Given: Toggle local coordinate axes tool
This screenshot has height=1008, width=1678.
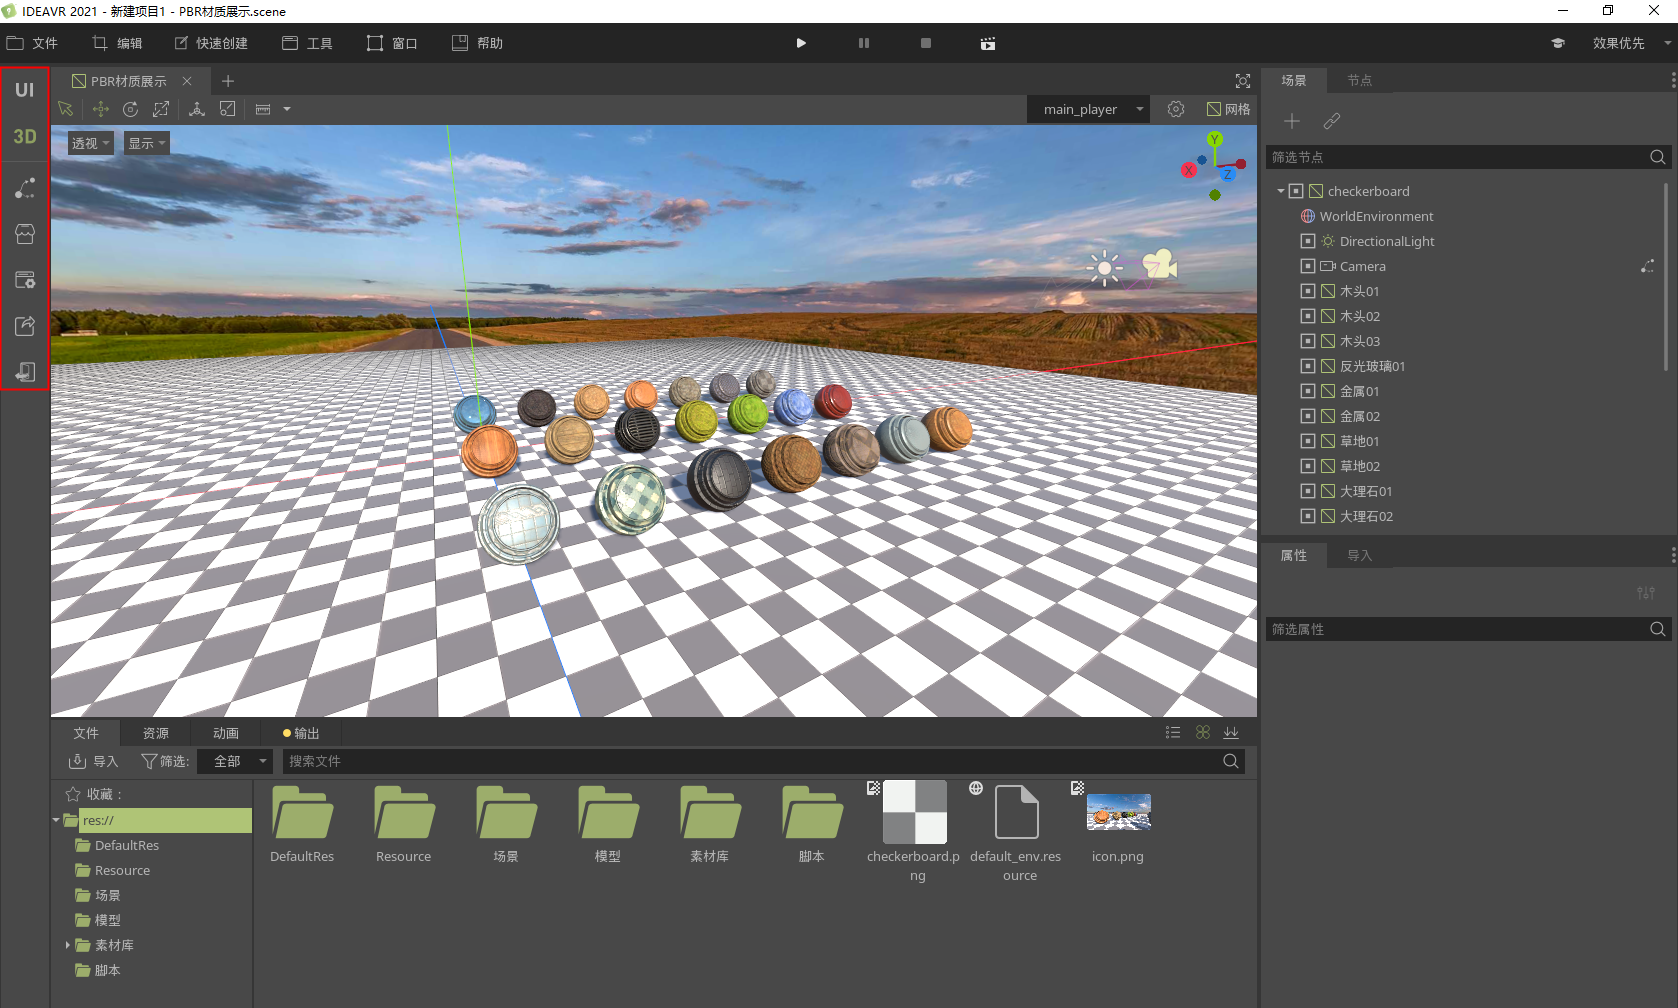Looking at the screenshot, I should click(x=197, y=109).
